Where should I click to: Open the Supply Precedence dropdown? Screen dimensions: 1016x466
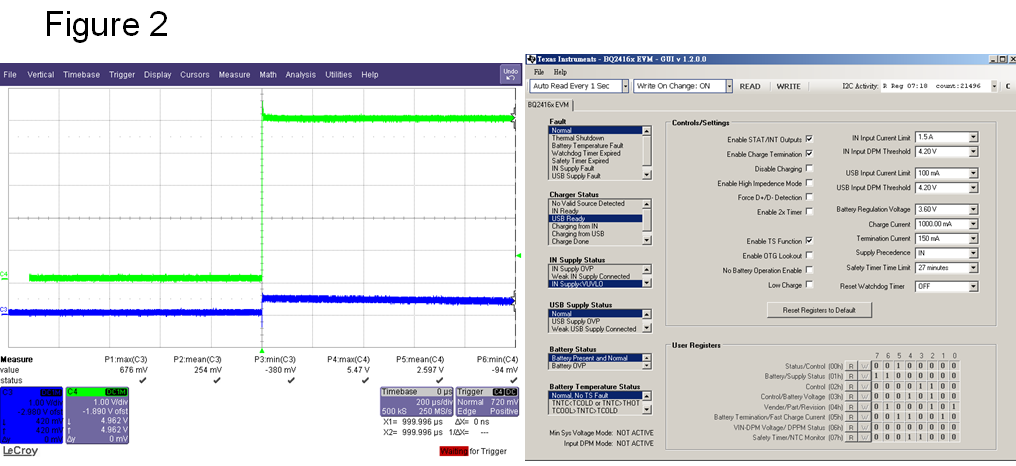pyautogui.click(x=973, y=253)
